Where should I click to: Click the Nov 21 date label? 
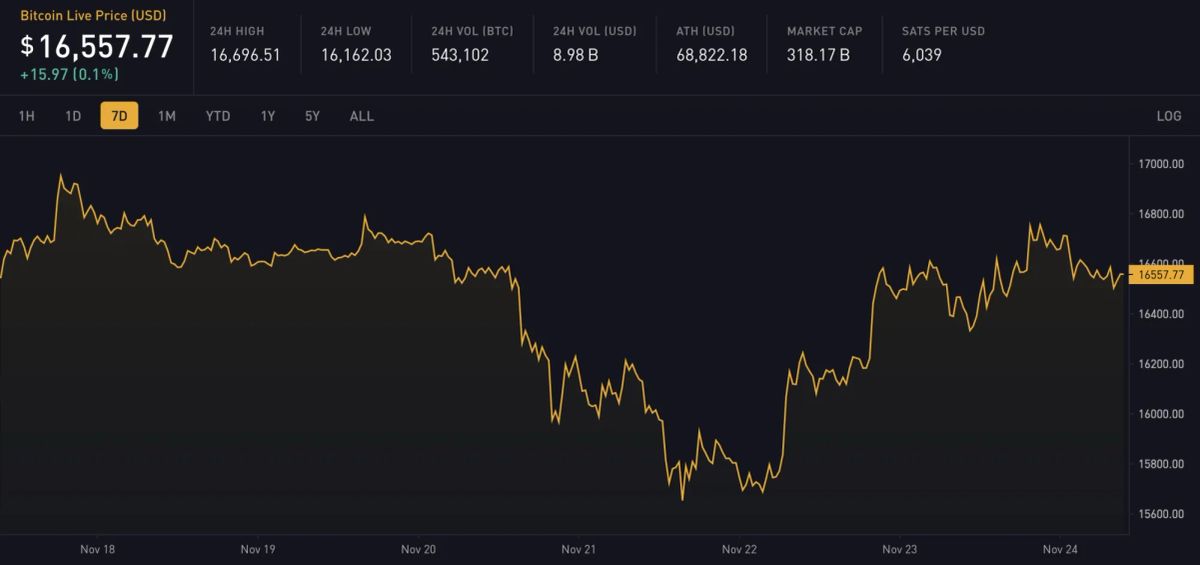click(579, 550)
